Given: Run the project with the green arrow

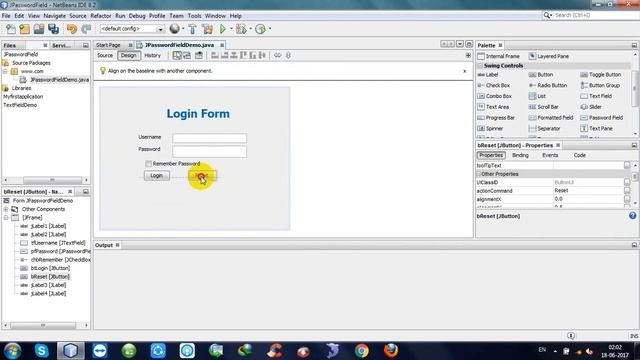Looking at the screenshot, I should 223,29.
